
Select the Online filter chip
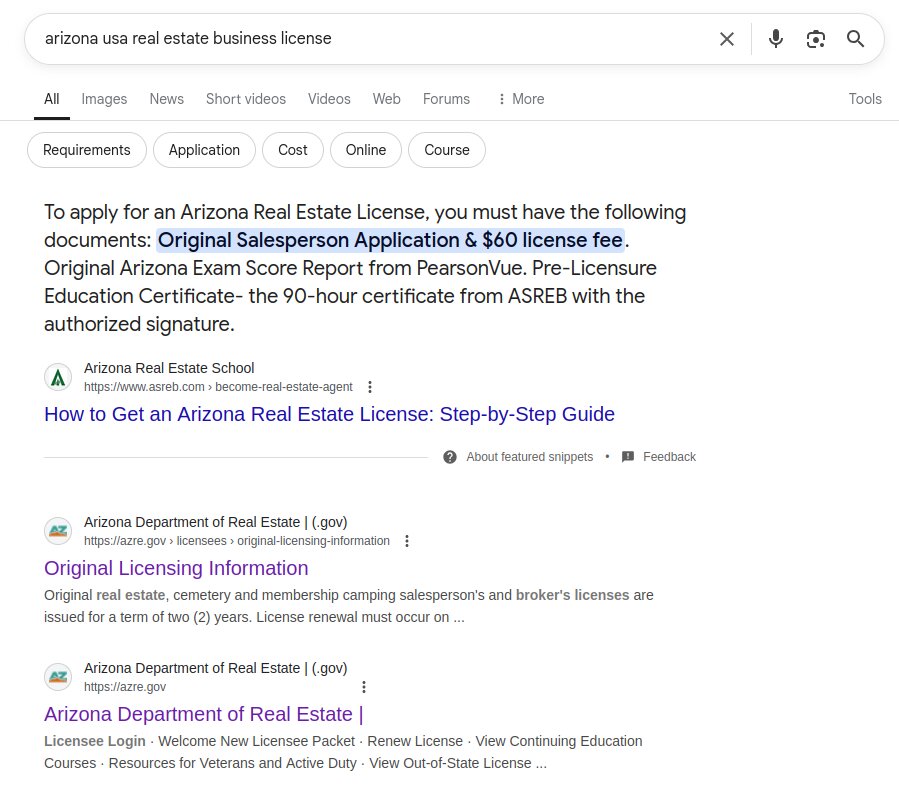(x=365, y=150)
